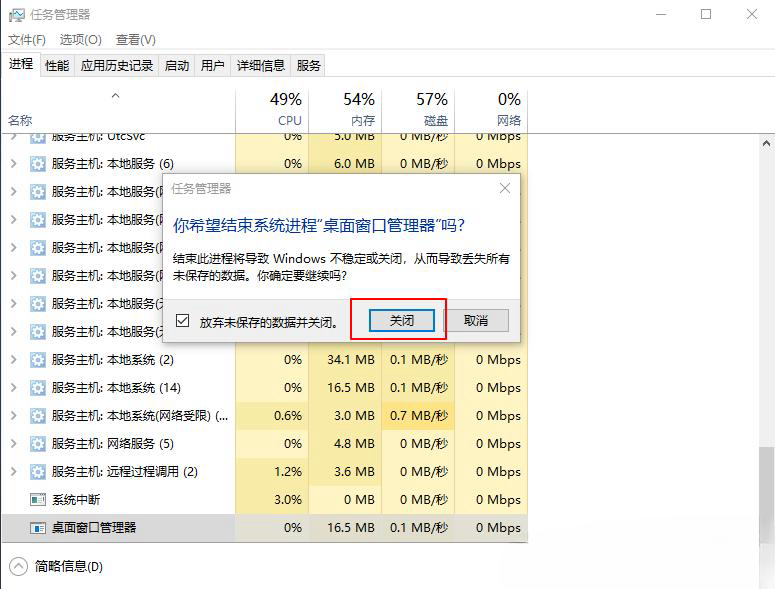
Task: Click gear icon of 服务主机: 远程过程调用 (2)
Action: [x=38, y=472]
